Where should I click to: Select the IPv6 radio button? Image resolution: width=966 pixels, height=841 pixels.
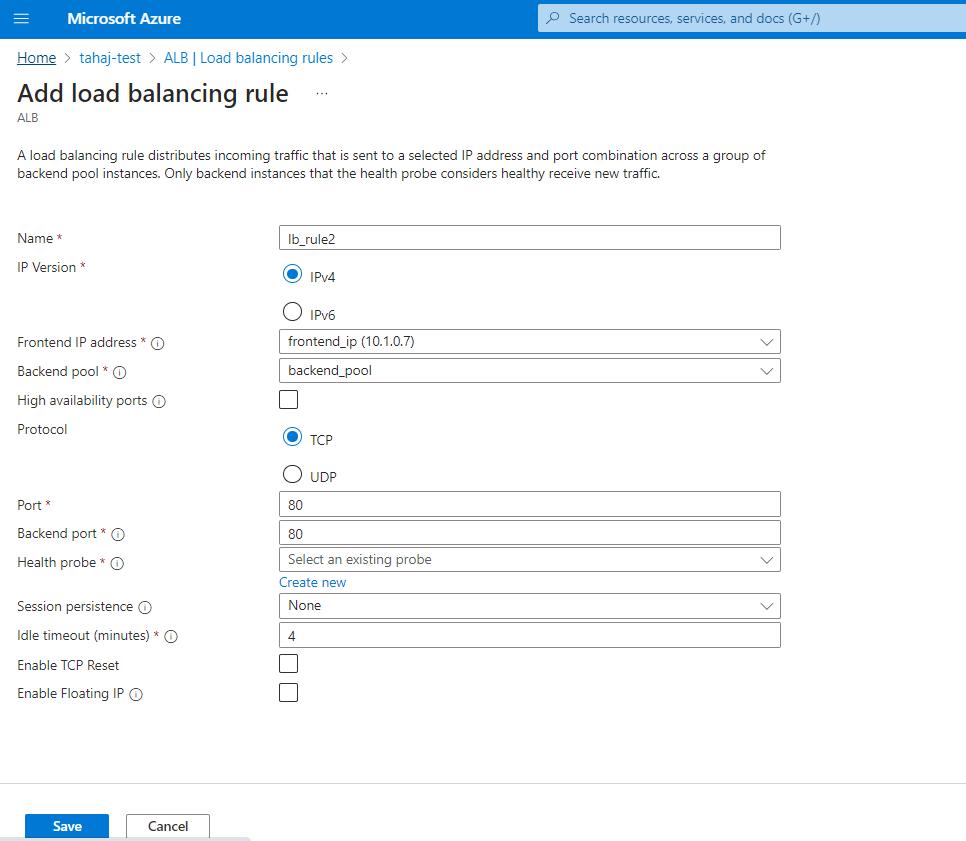(292, 312)
